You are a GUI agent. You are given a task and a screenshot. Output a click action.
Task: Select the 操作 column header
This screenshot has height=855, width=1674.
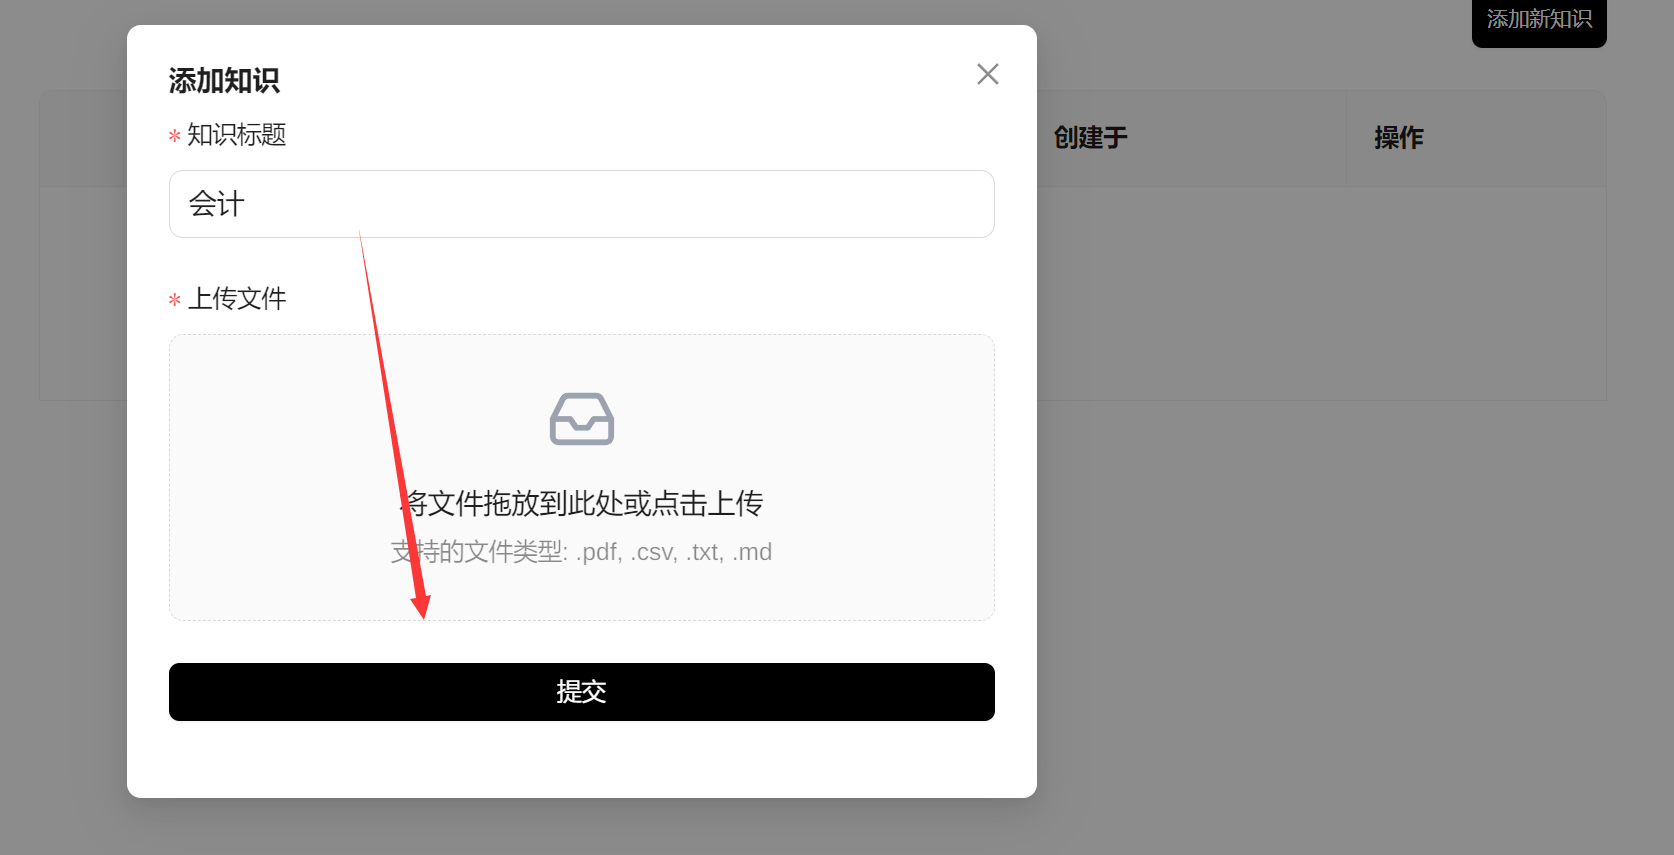pyautogui.click(x=1399, y=138)
